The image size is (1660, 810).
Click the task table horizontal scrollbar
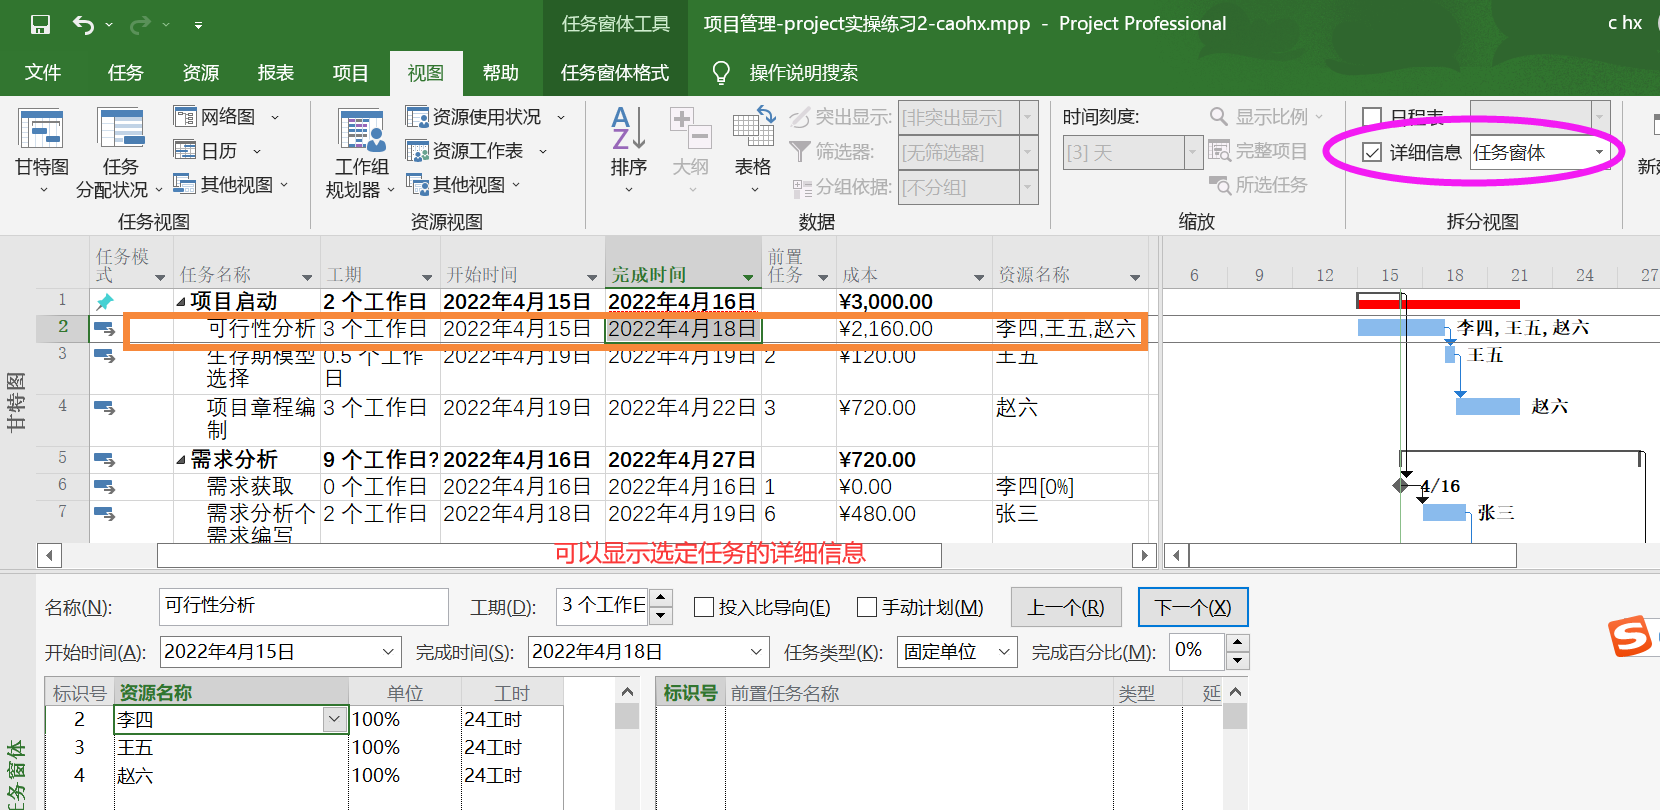(x=549, y=555)
